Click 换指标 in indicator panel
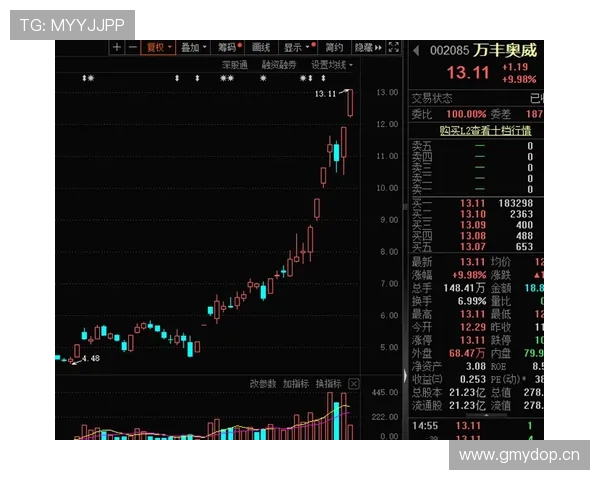 [x=329, y=384]
